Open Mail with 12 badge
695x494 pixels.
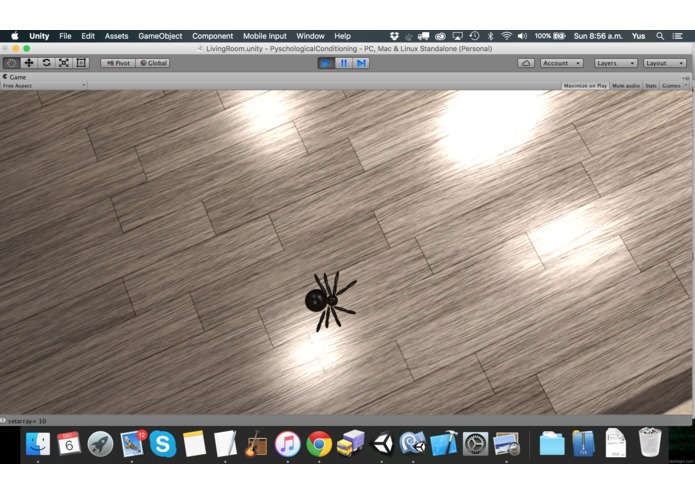click(x=132, y=443)
